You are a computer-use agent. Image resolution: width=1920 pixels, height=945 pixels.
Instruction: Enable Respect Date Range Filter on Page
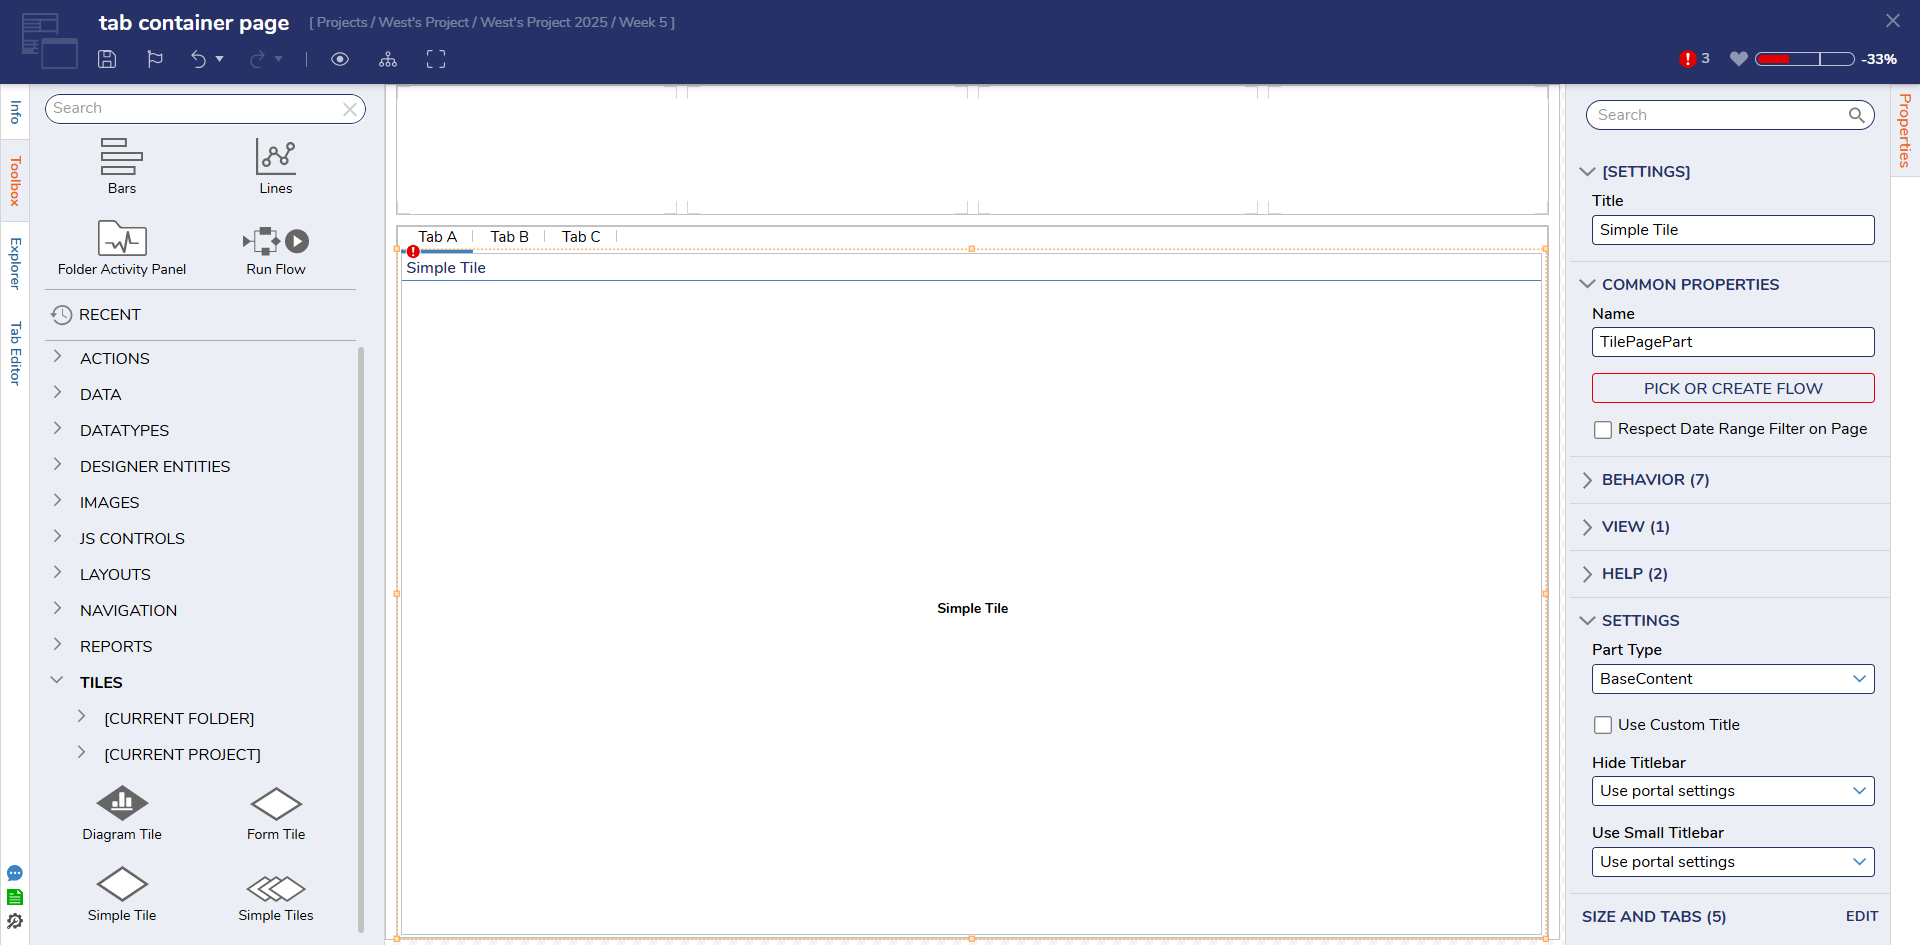point(1603,430)
